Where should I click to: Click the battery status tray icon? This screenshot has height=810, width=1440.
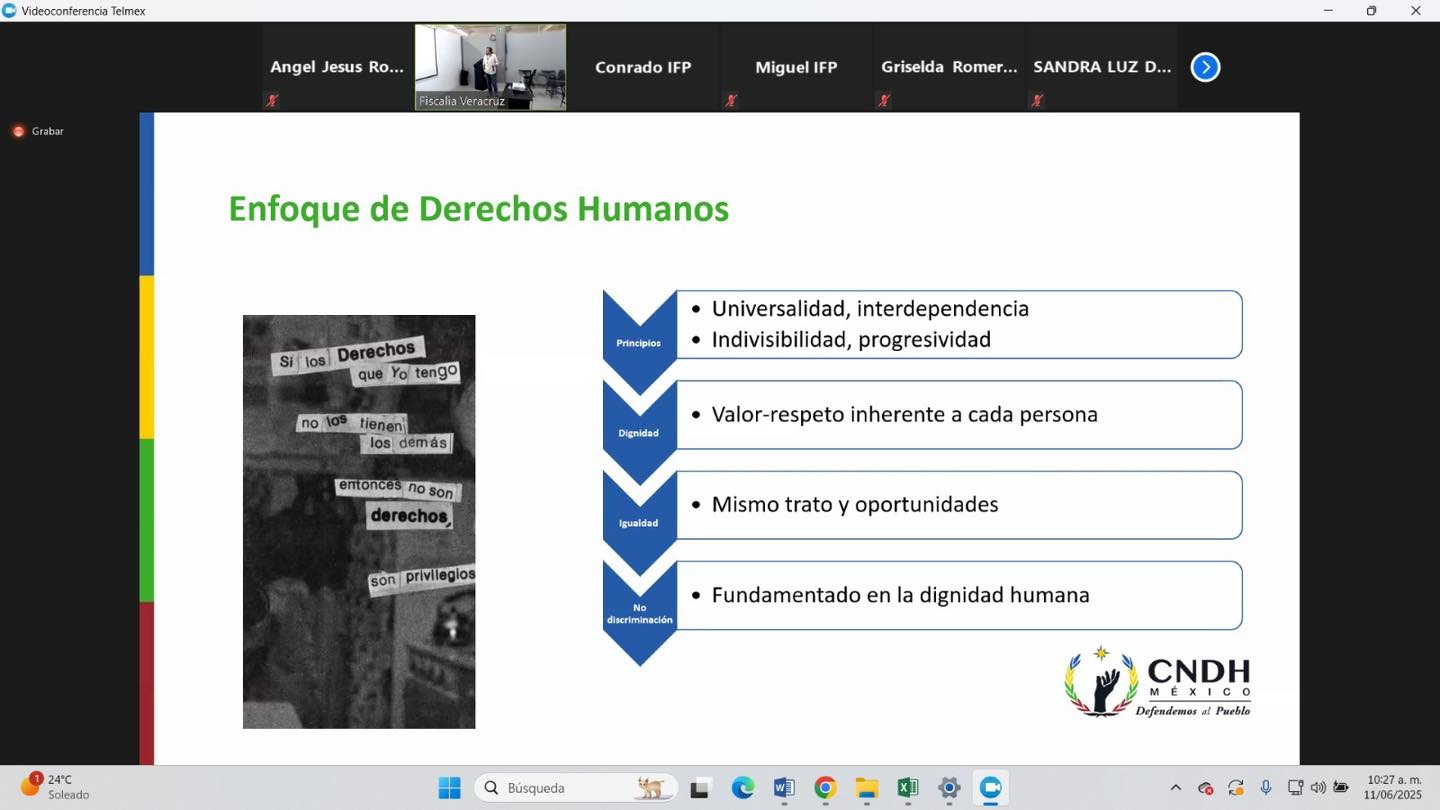click(x=1341, y=788)
